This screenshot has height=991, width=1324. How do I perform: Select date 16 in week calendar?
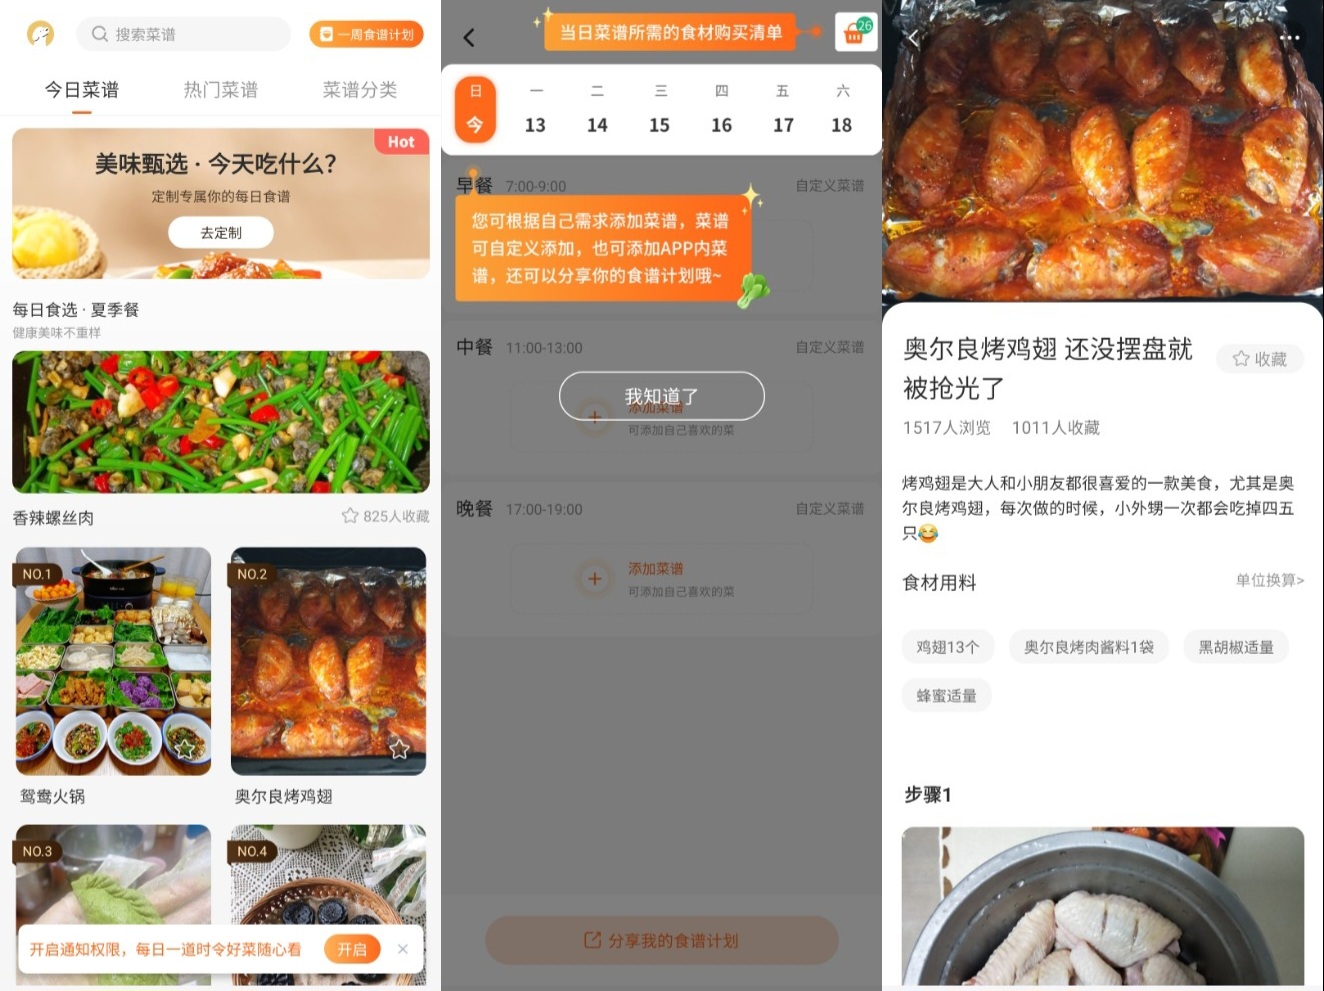tap(722, 110)
